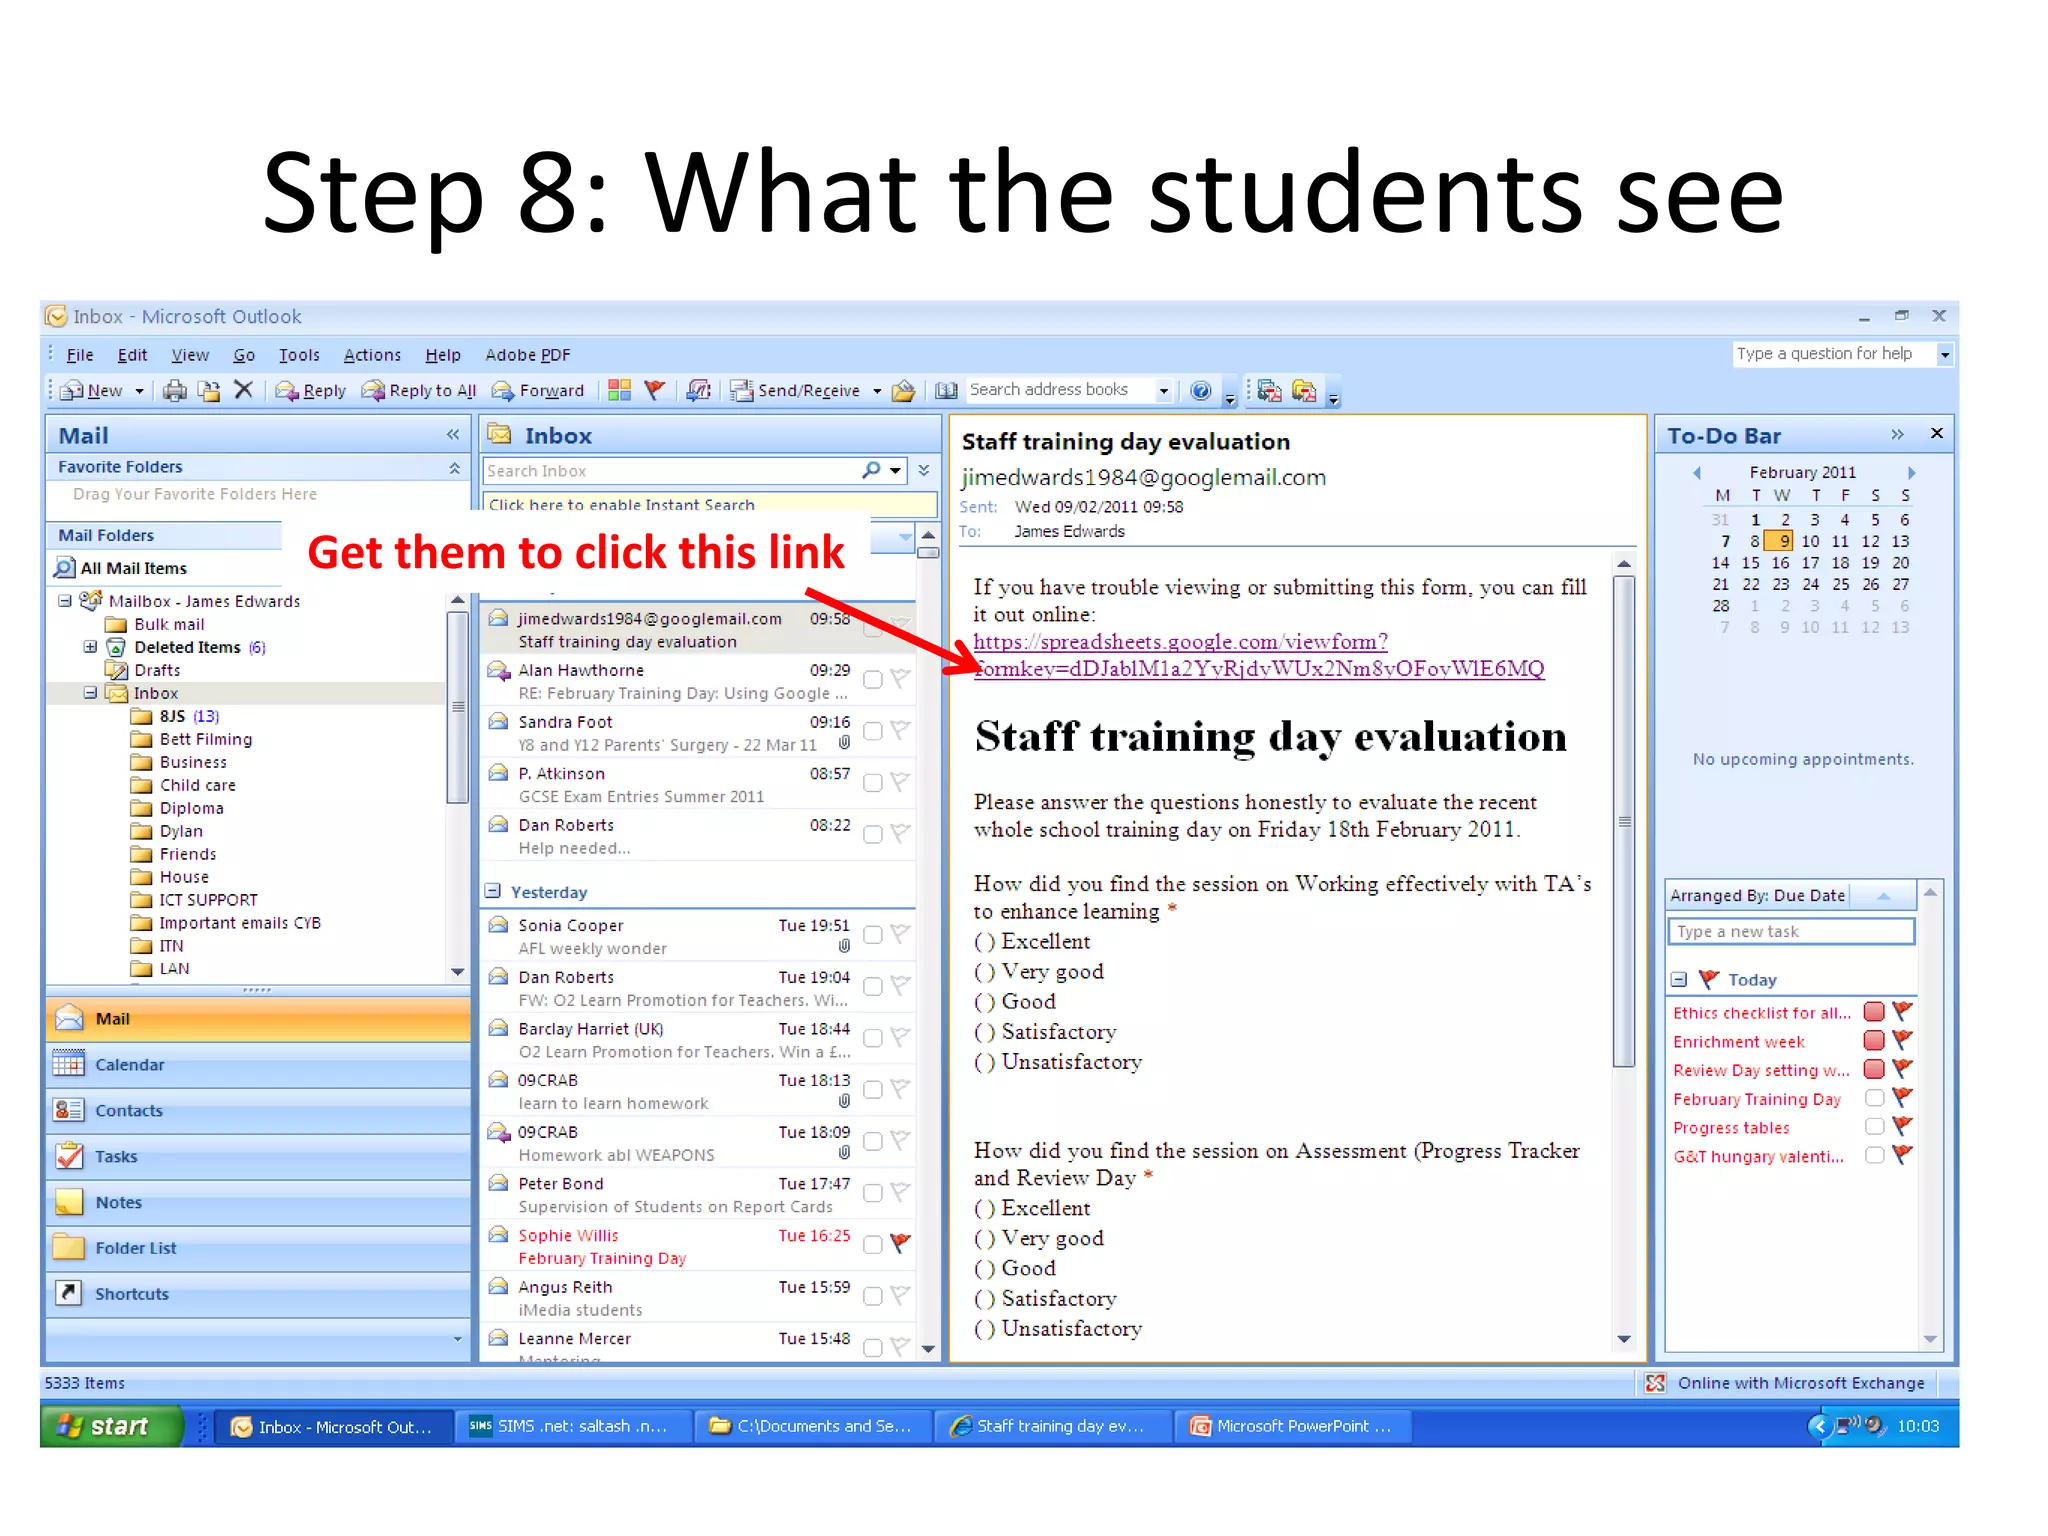Viewport: 2048px width, 1536px height.
Task: Open Search address books dropdown arrow
Action: [x=1164, y=391]
